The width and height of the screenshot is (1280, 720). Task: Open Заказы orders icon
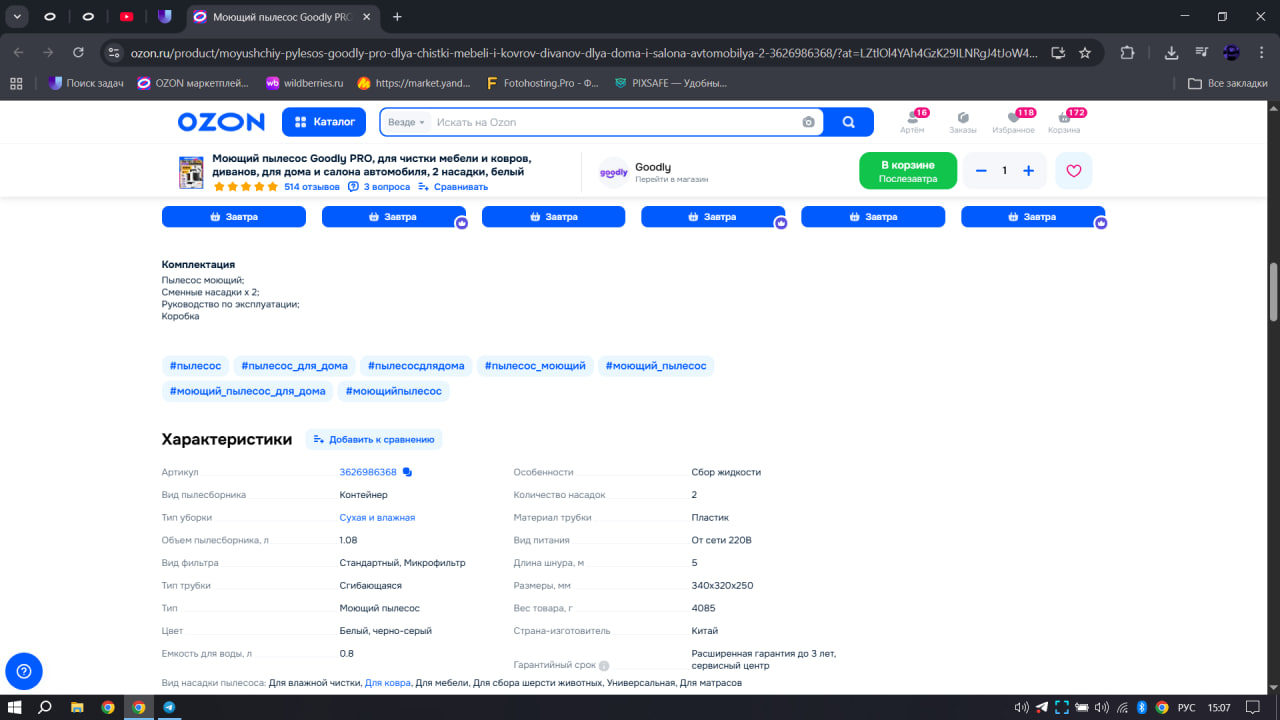pyautogui.click(x=962, y=122)
